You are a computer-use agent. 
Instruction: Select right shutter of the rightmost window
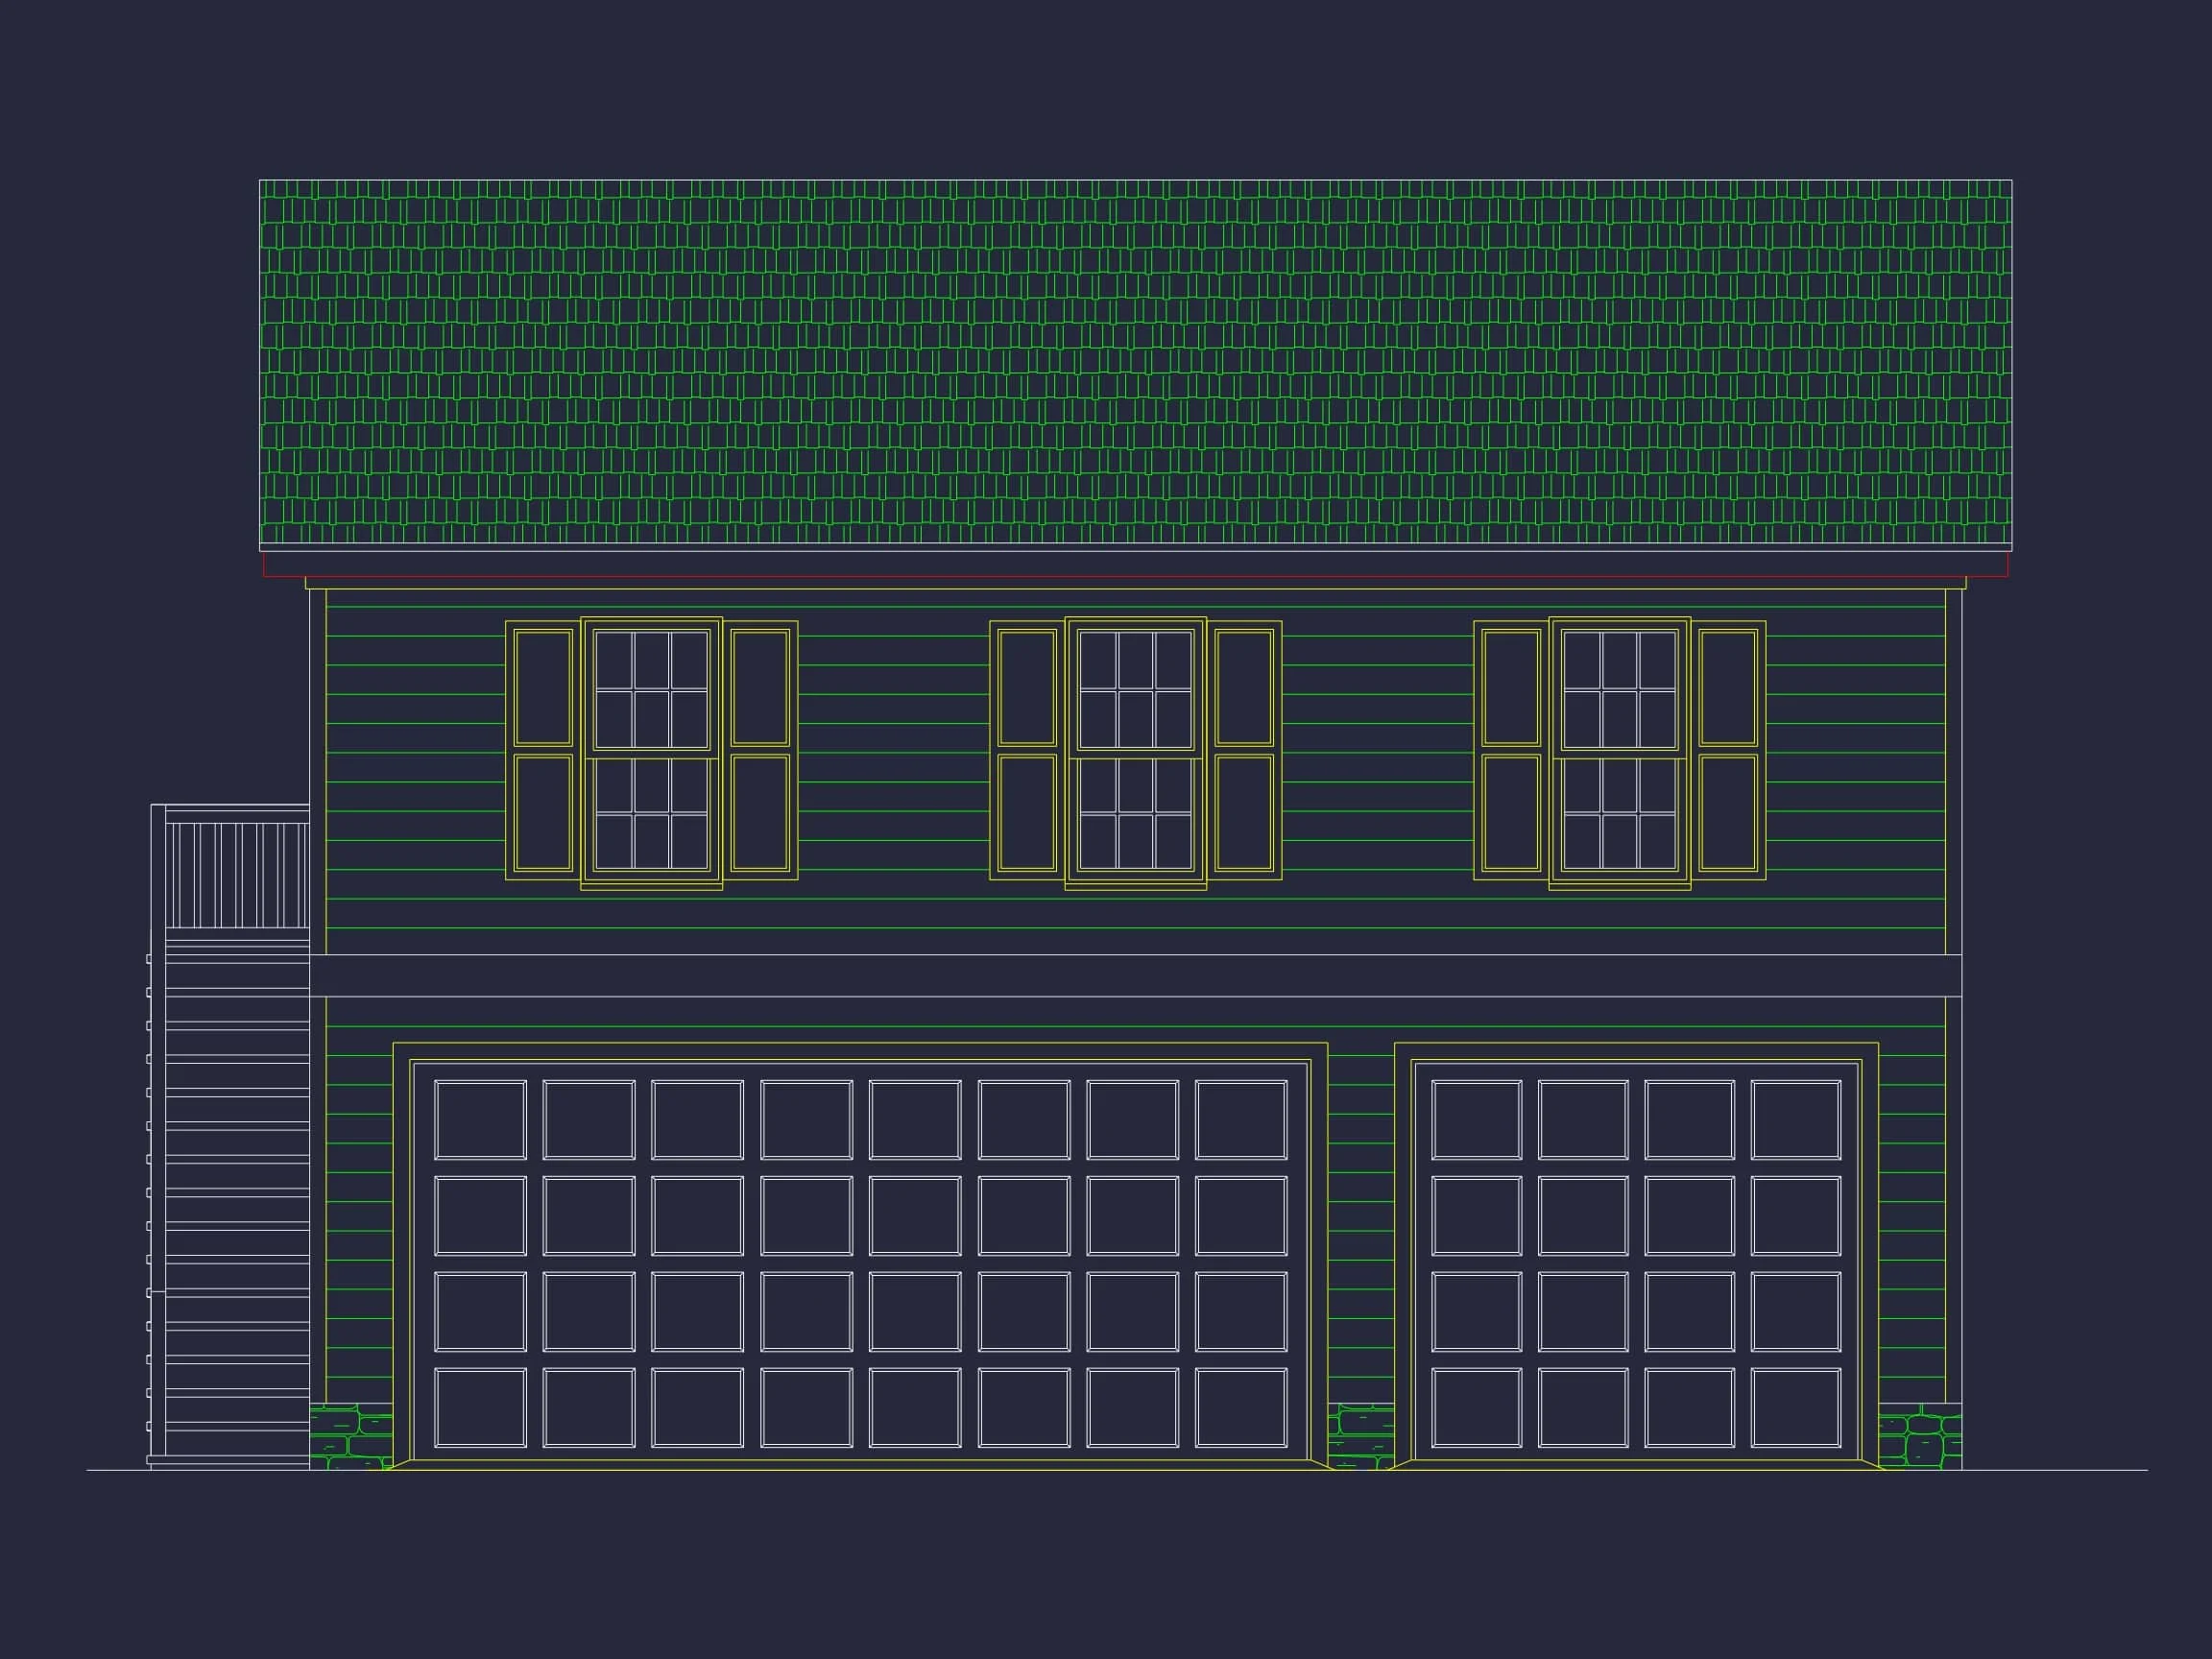(1728, 750)
